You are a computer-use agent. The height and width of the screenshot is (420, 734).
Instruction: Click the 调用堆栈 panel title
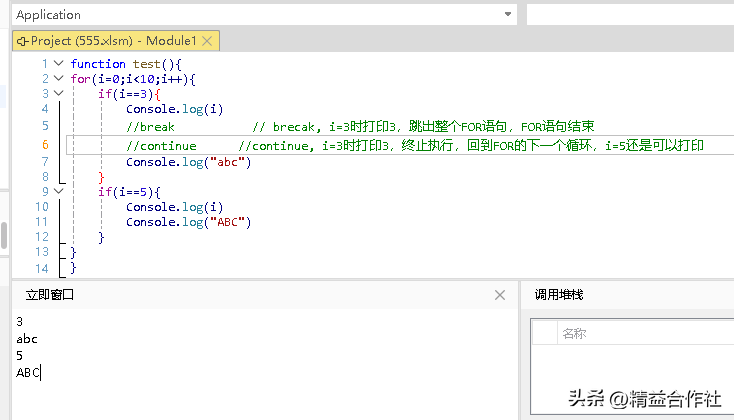click(559, 295)
